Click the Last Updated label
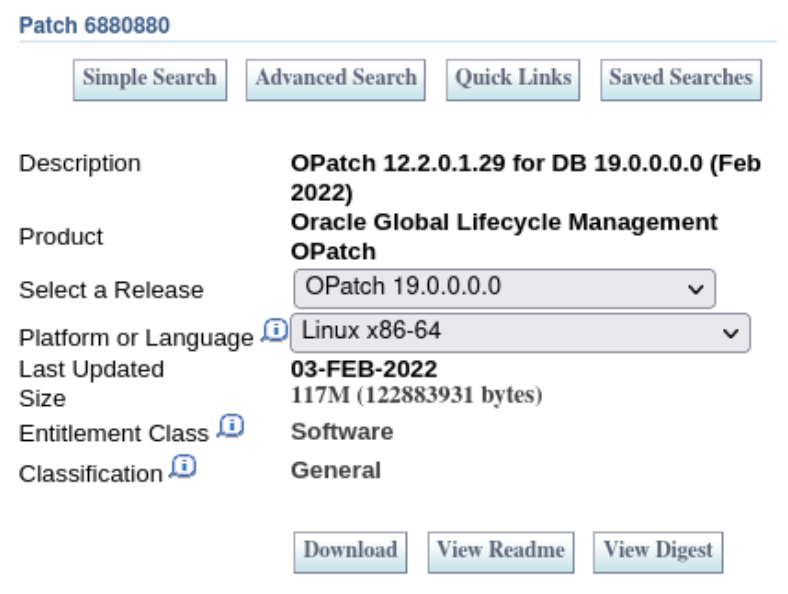This screenshot has height=594, width=788. click(x=91, y=369)
